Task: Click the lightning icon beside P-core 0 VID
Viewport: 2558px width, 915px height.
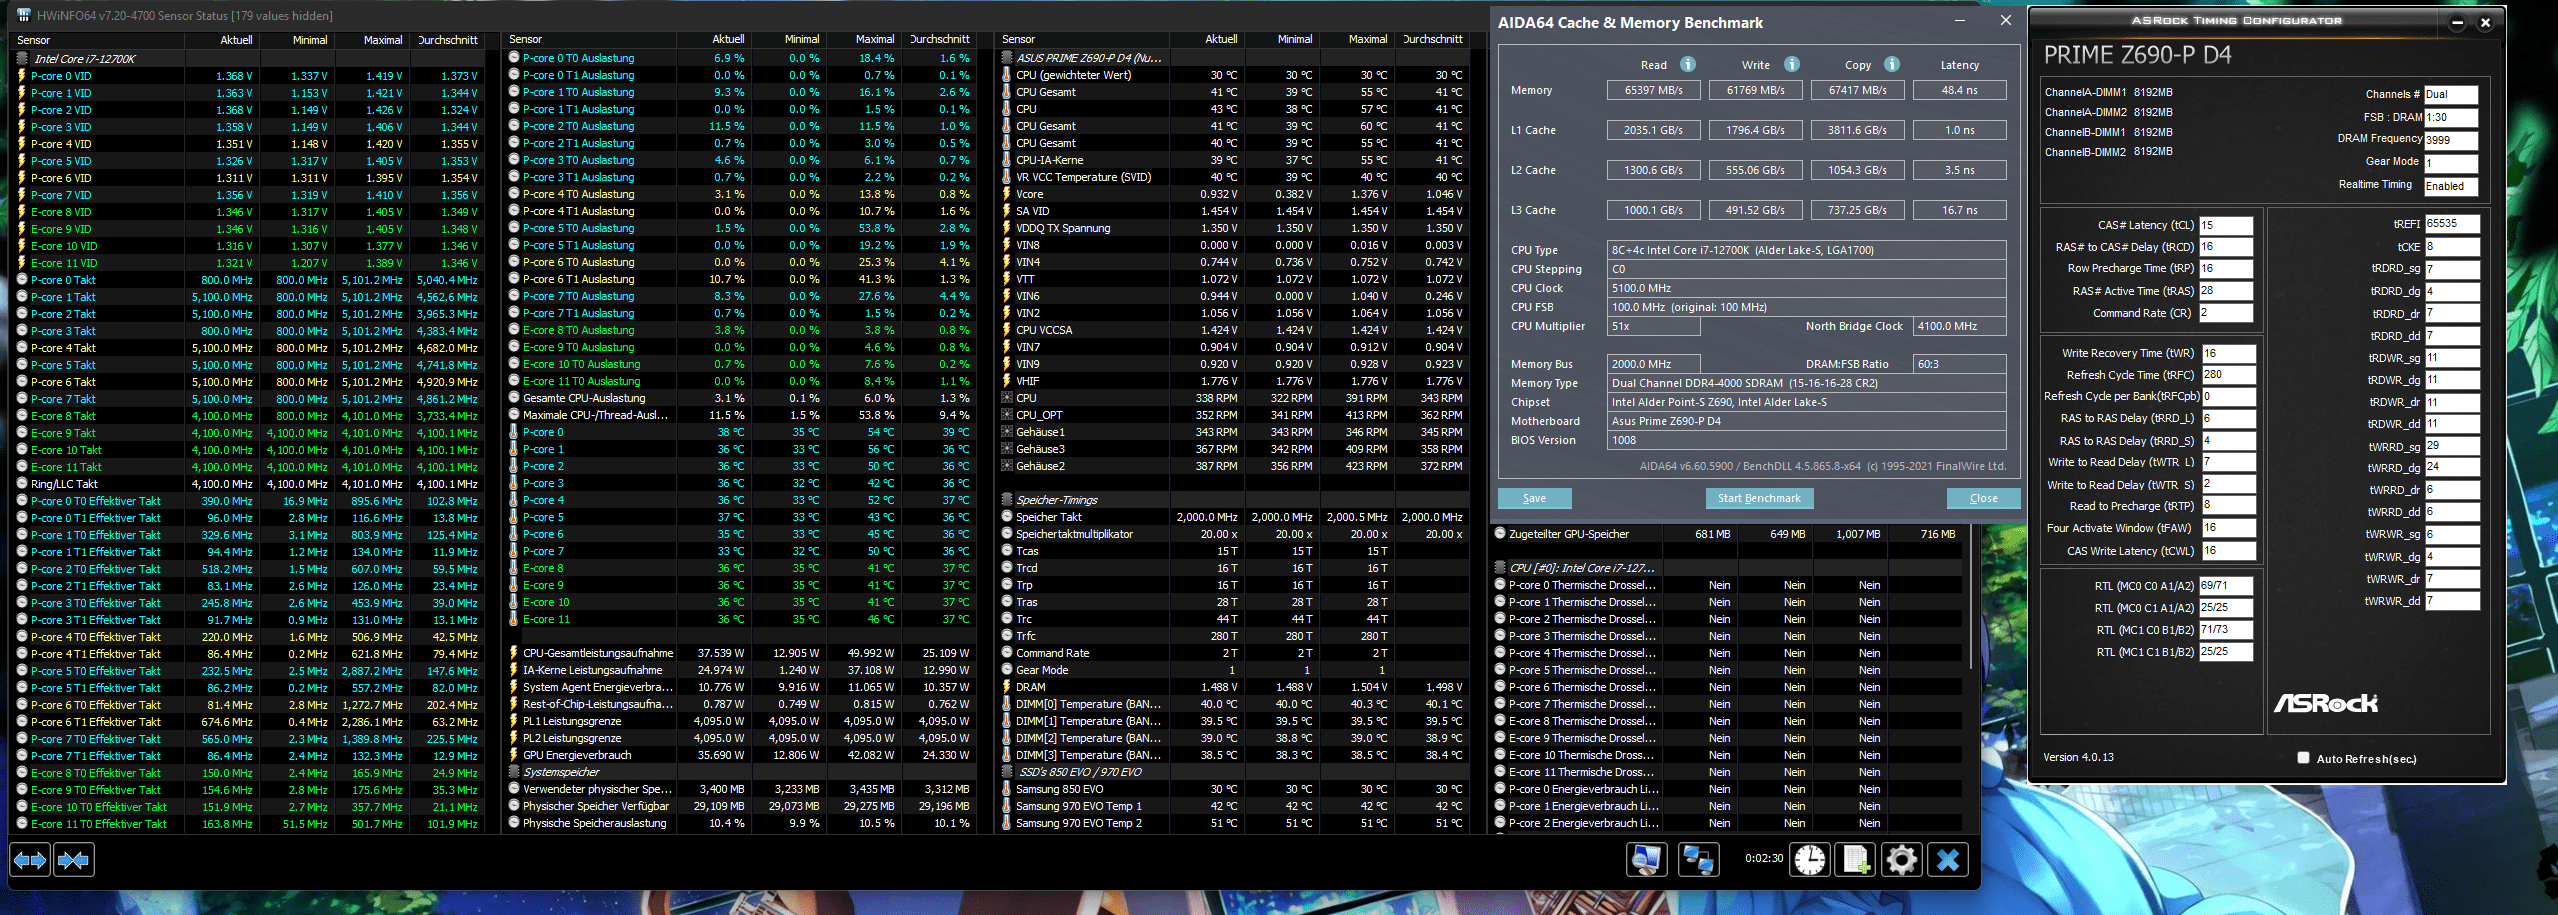Action: [22, 76]
